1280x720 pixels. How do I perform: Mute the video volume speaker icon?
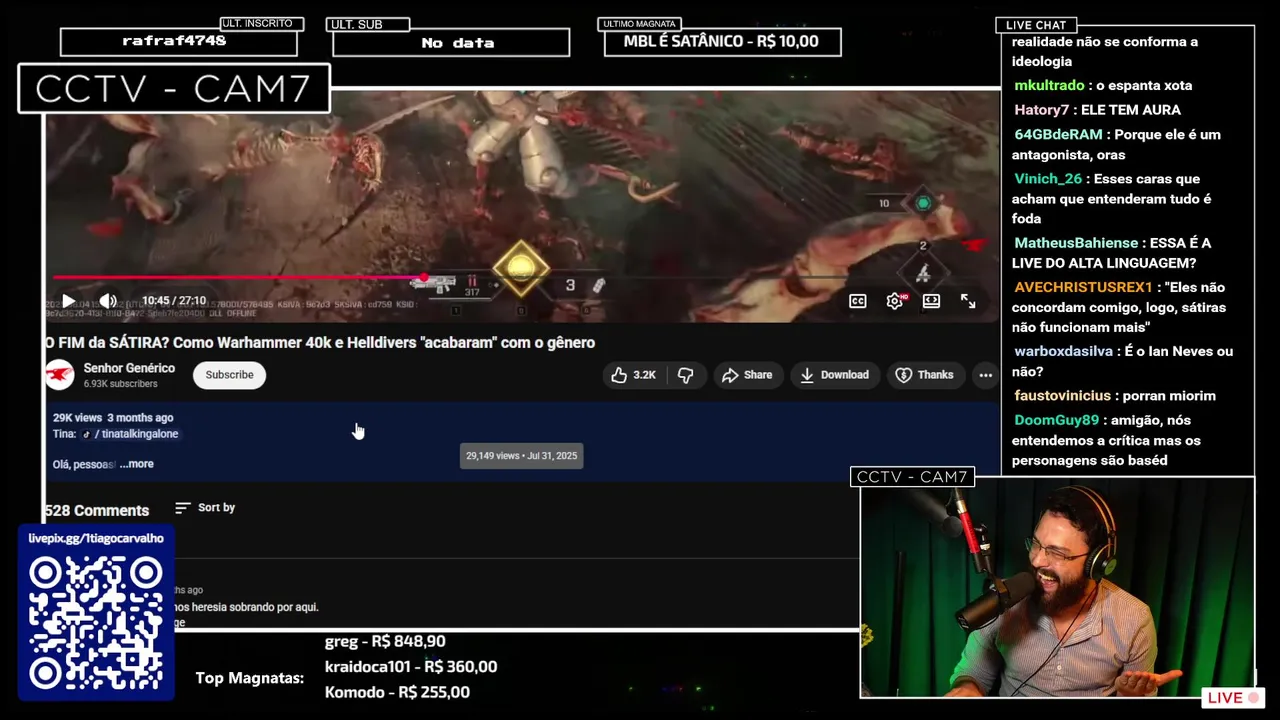(108, 300)
